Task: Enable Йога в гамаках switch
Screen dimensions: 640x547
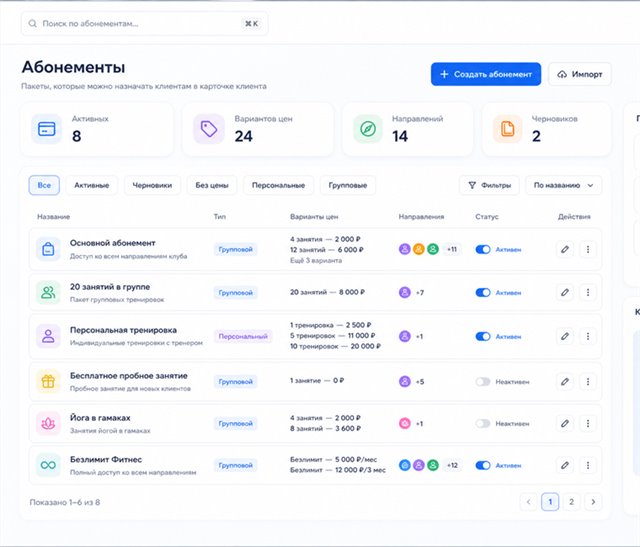Action: point(483,424)
